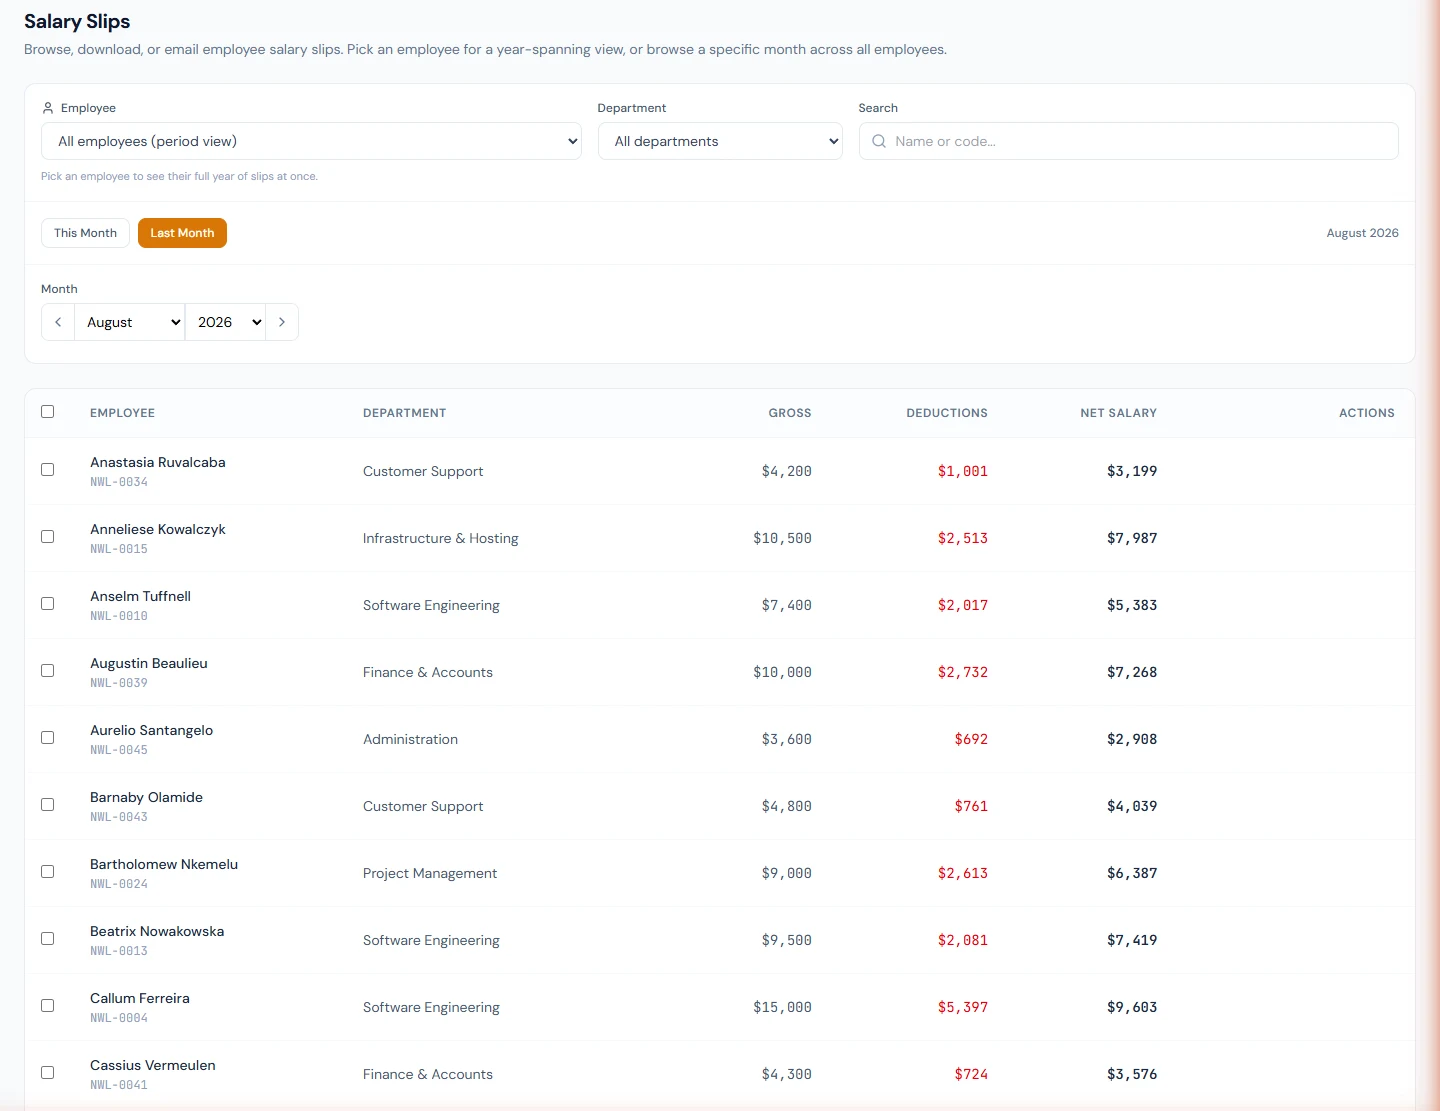Viewport: 1440px width, 1111px height.
Task: Click the search magnifier icon
Action: (x=879, y=141)
